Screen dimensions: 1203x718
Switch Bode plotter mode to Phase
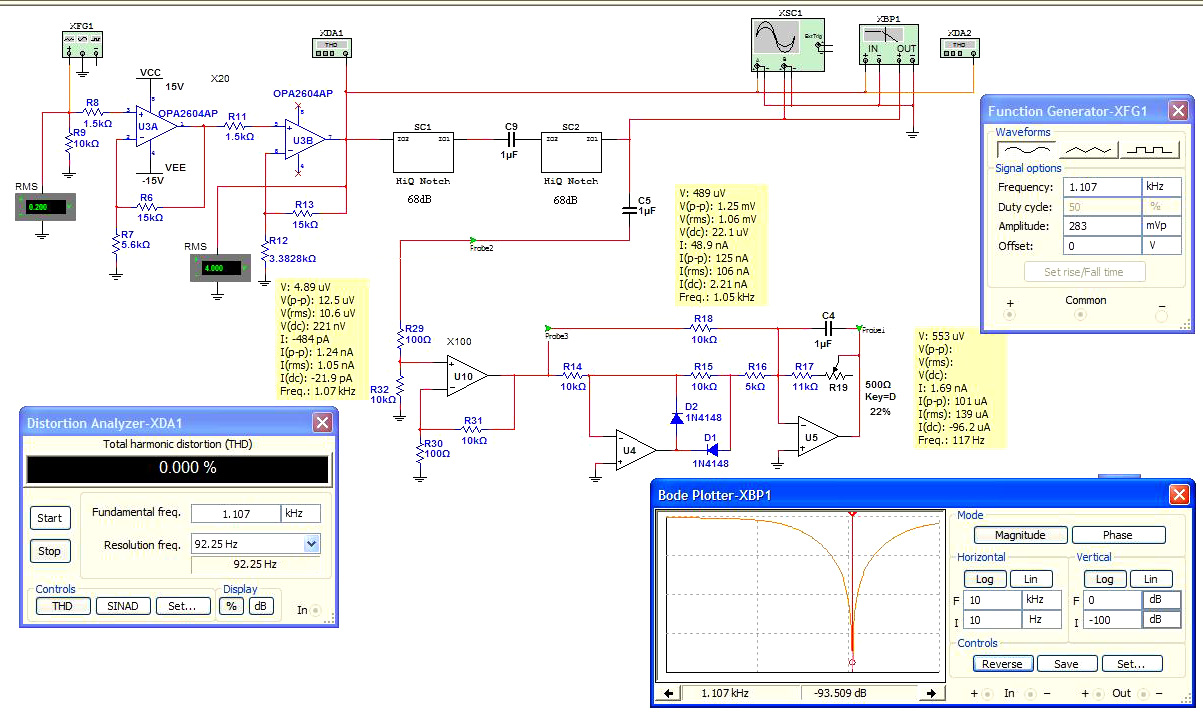(x=1117, y=535)
